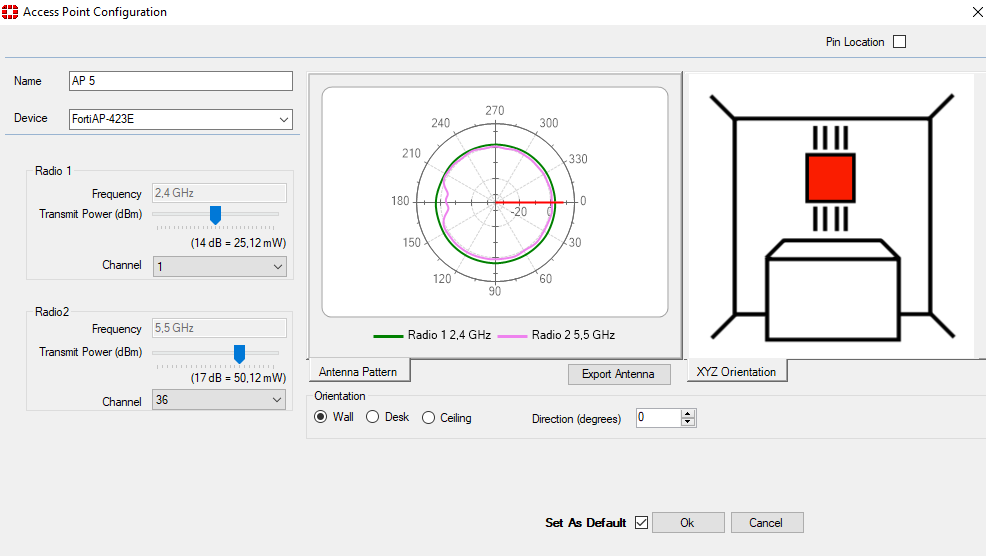Expand the Radio 1 Channel dropdown
986x556 pixels.
(220, 267)
